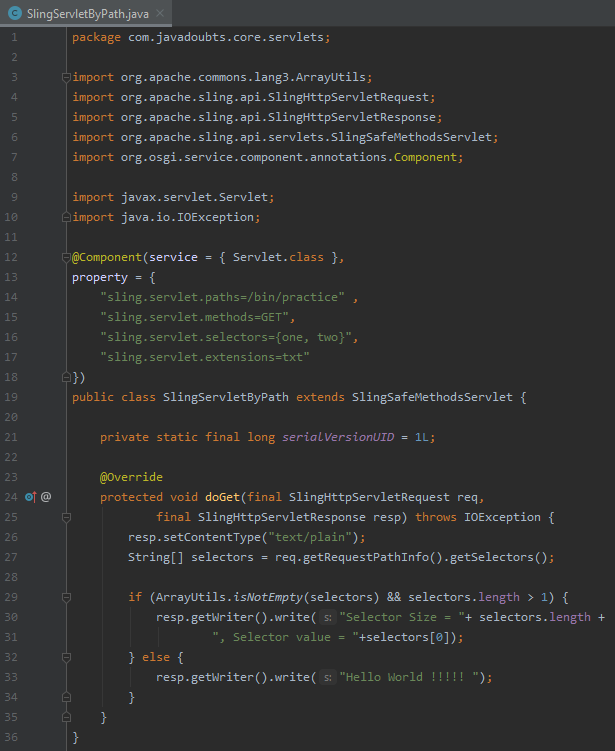The image size is (615, 751).
Task: Click SlingSafeMethodsServlet in the line 6 import
Action: [411, 137]
